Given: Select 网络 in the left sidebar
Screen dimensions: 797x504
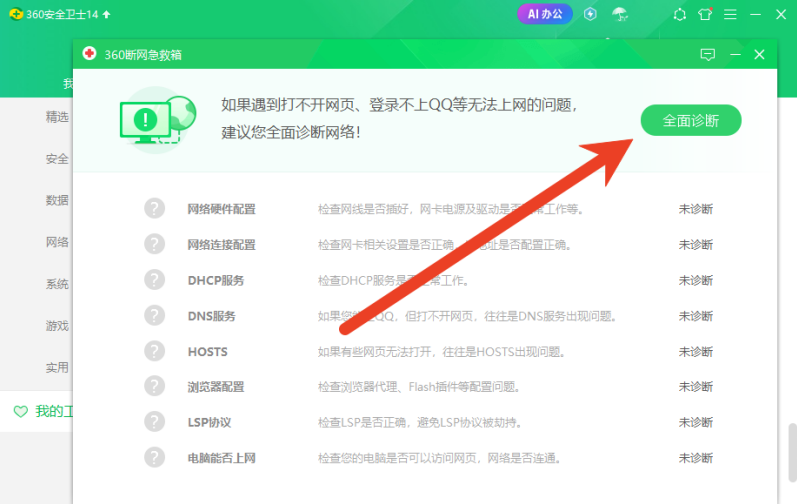Looking at the screenshot, I should click(57, 242).
